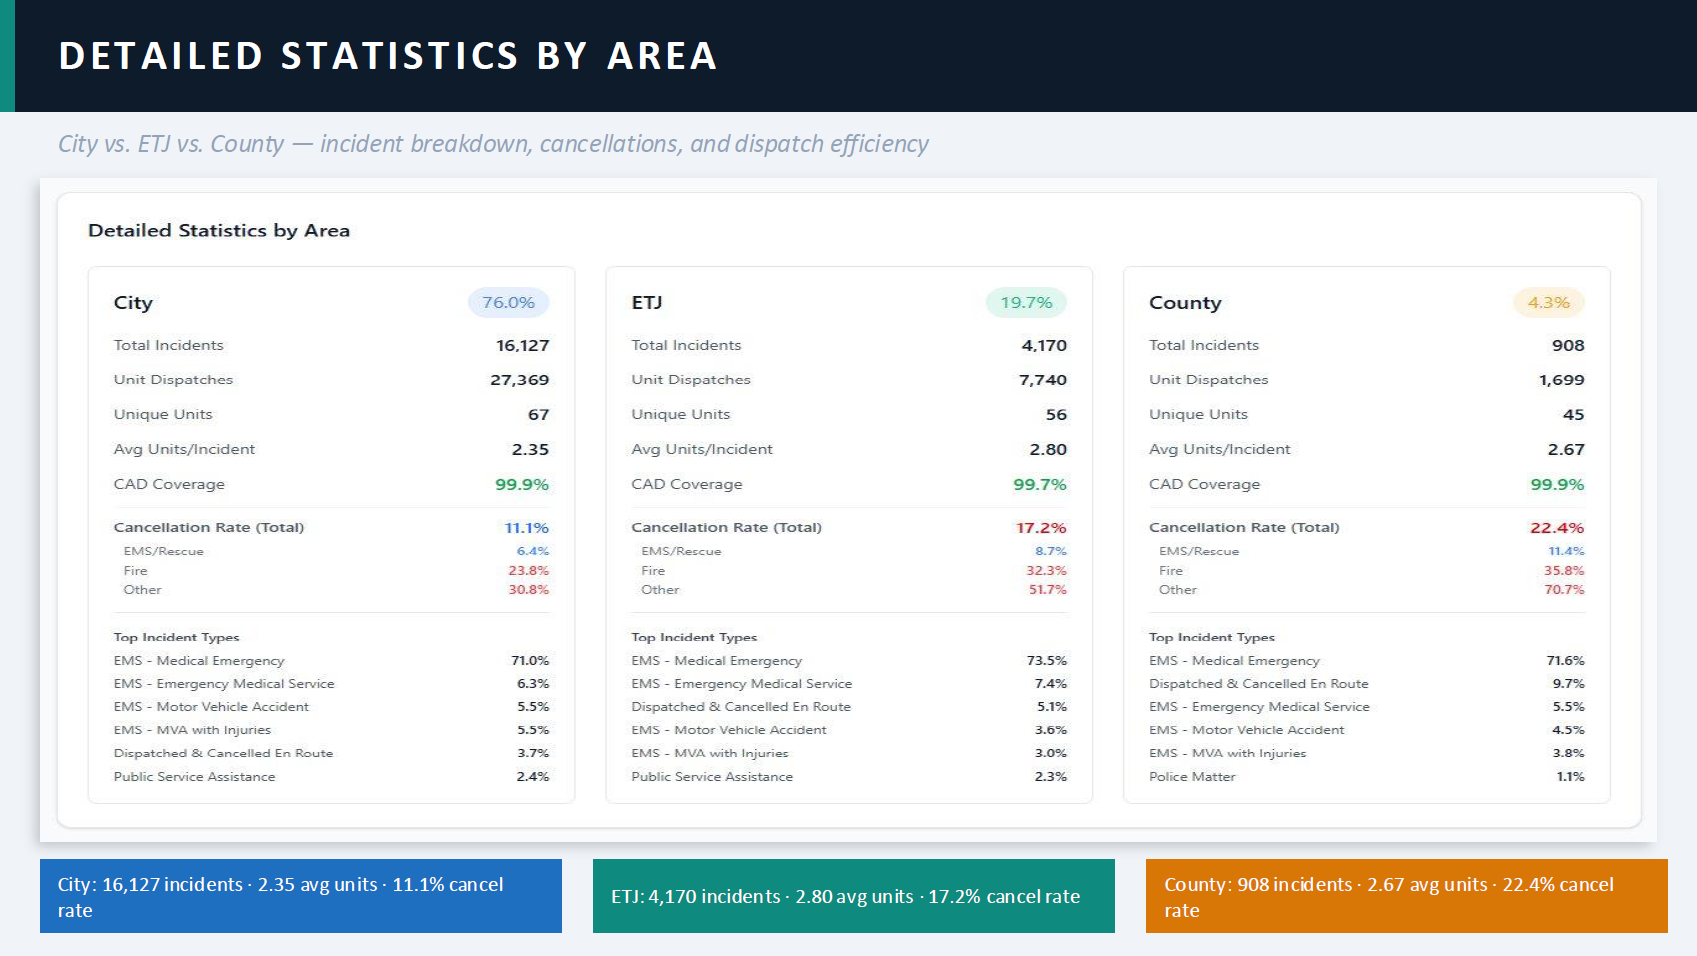Click the County Avg Units/Incident value 2.67
This screenshot has width=1697, height=956.
tap(1565, 449)
